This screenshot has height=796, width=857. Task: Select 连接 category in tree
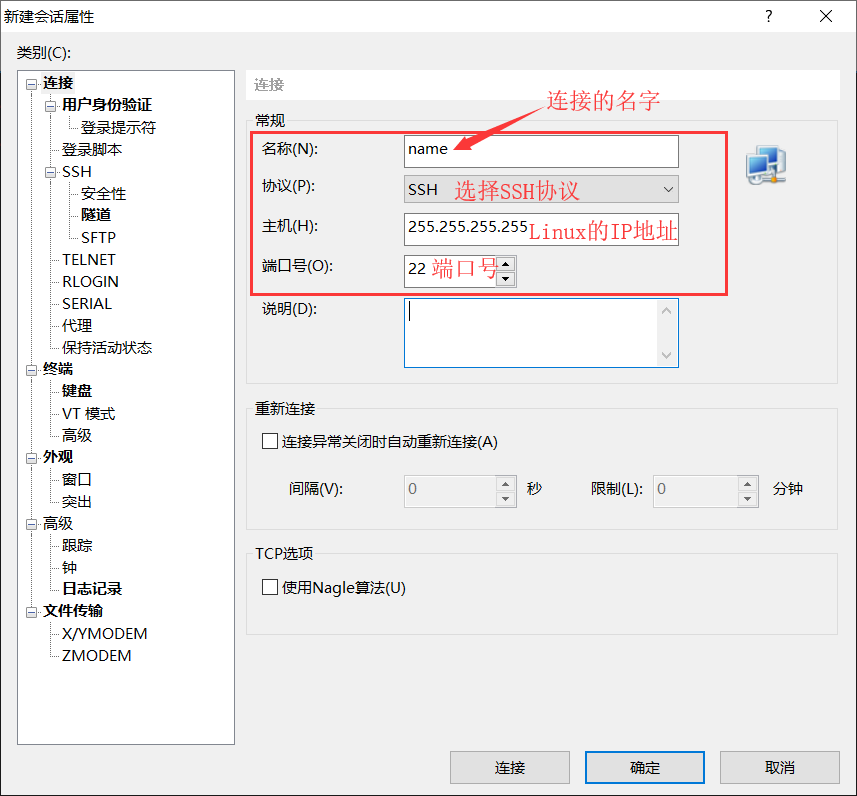58,83
